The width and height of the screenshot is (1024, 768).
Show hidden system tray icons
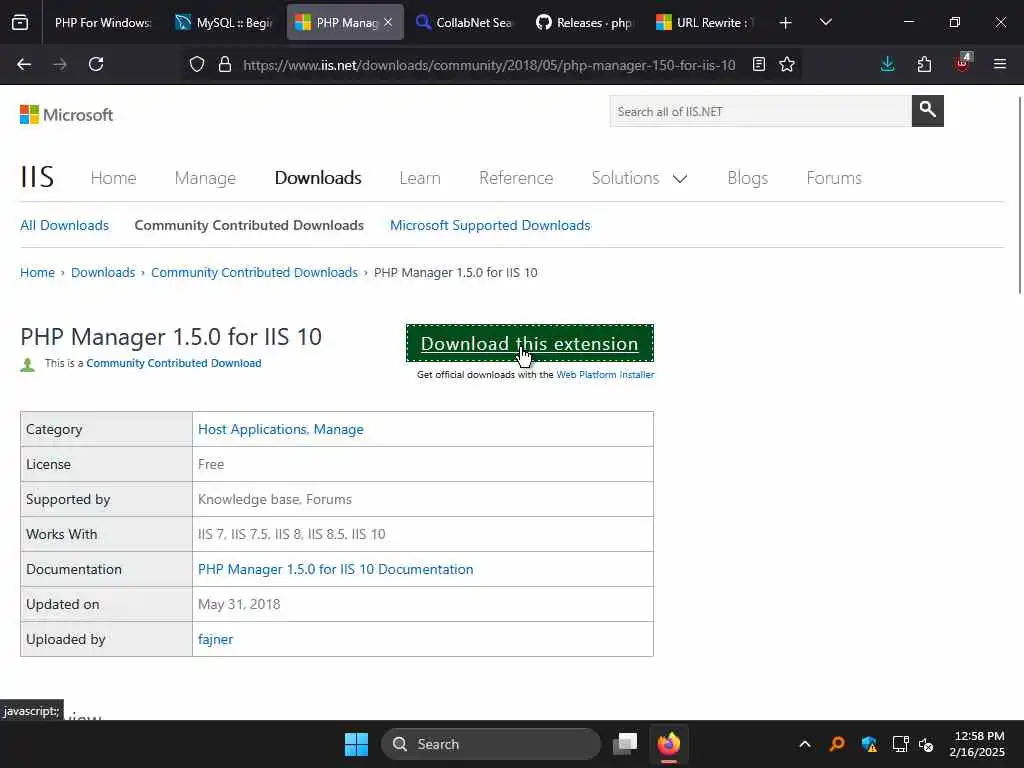pos(805,744)
